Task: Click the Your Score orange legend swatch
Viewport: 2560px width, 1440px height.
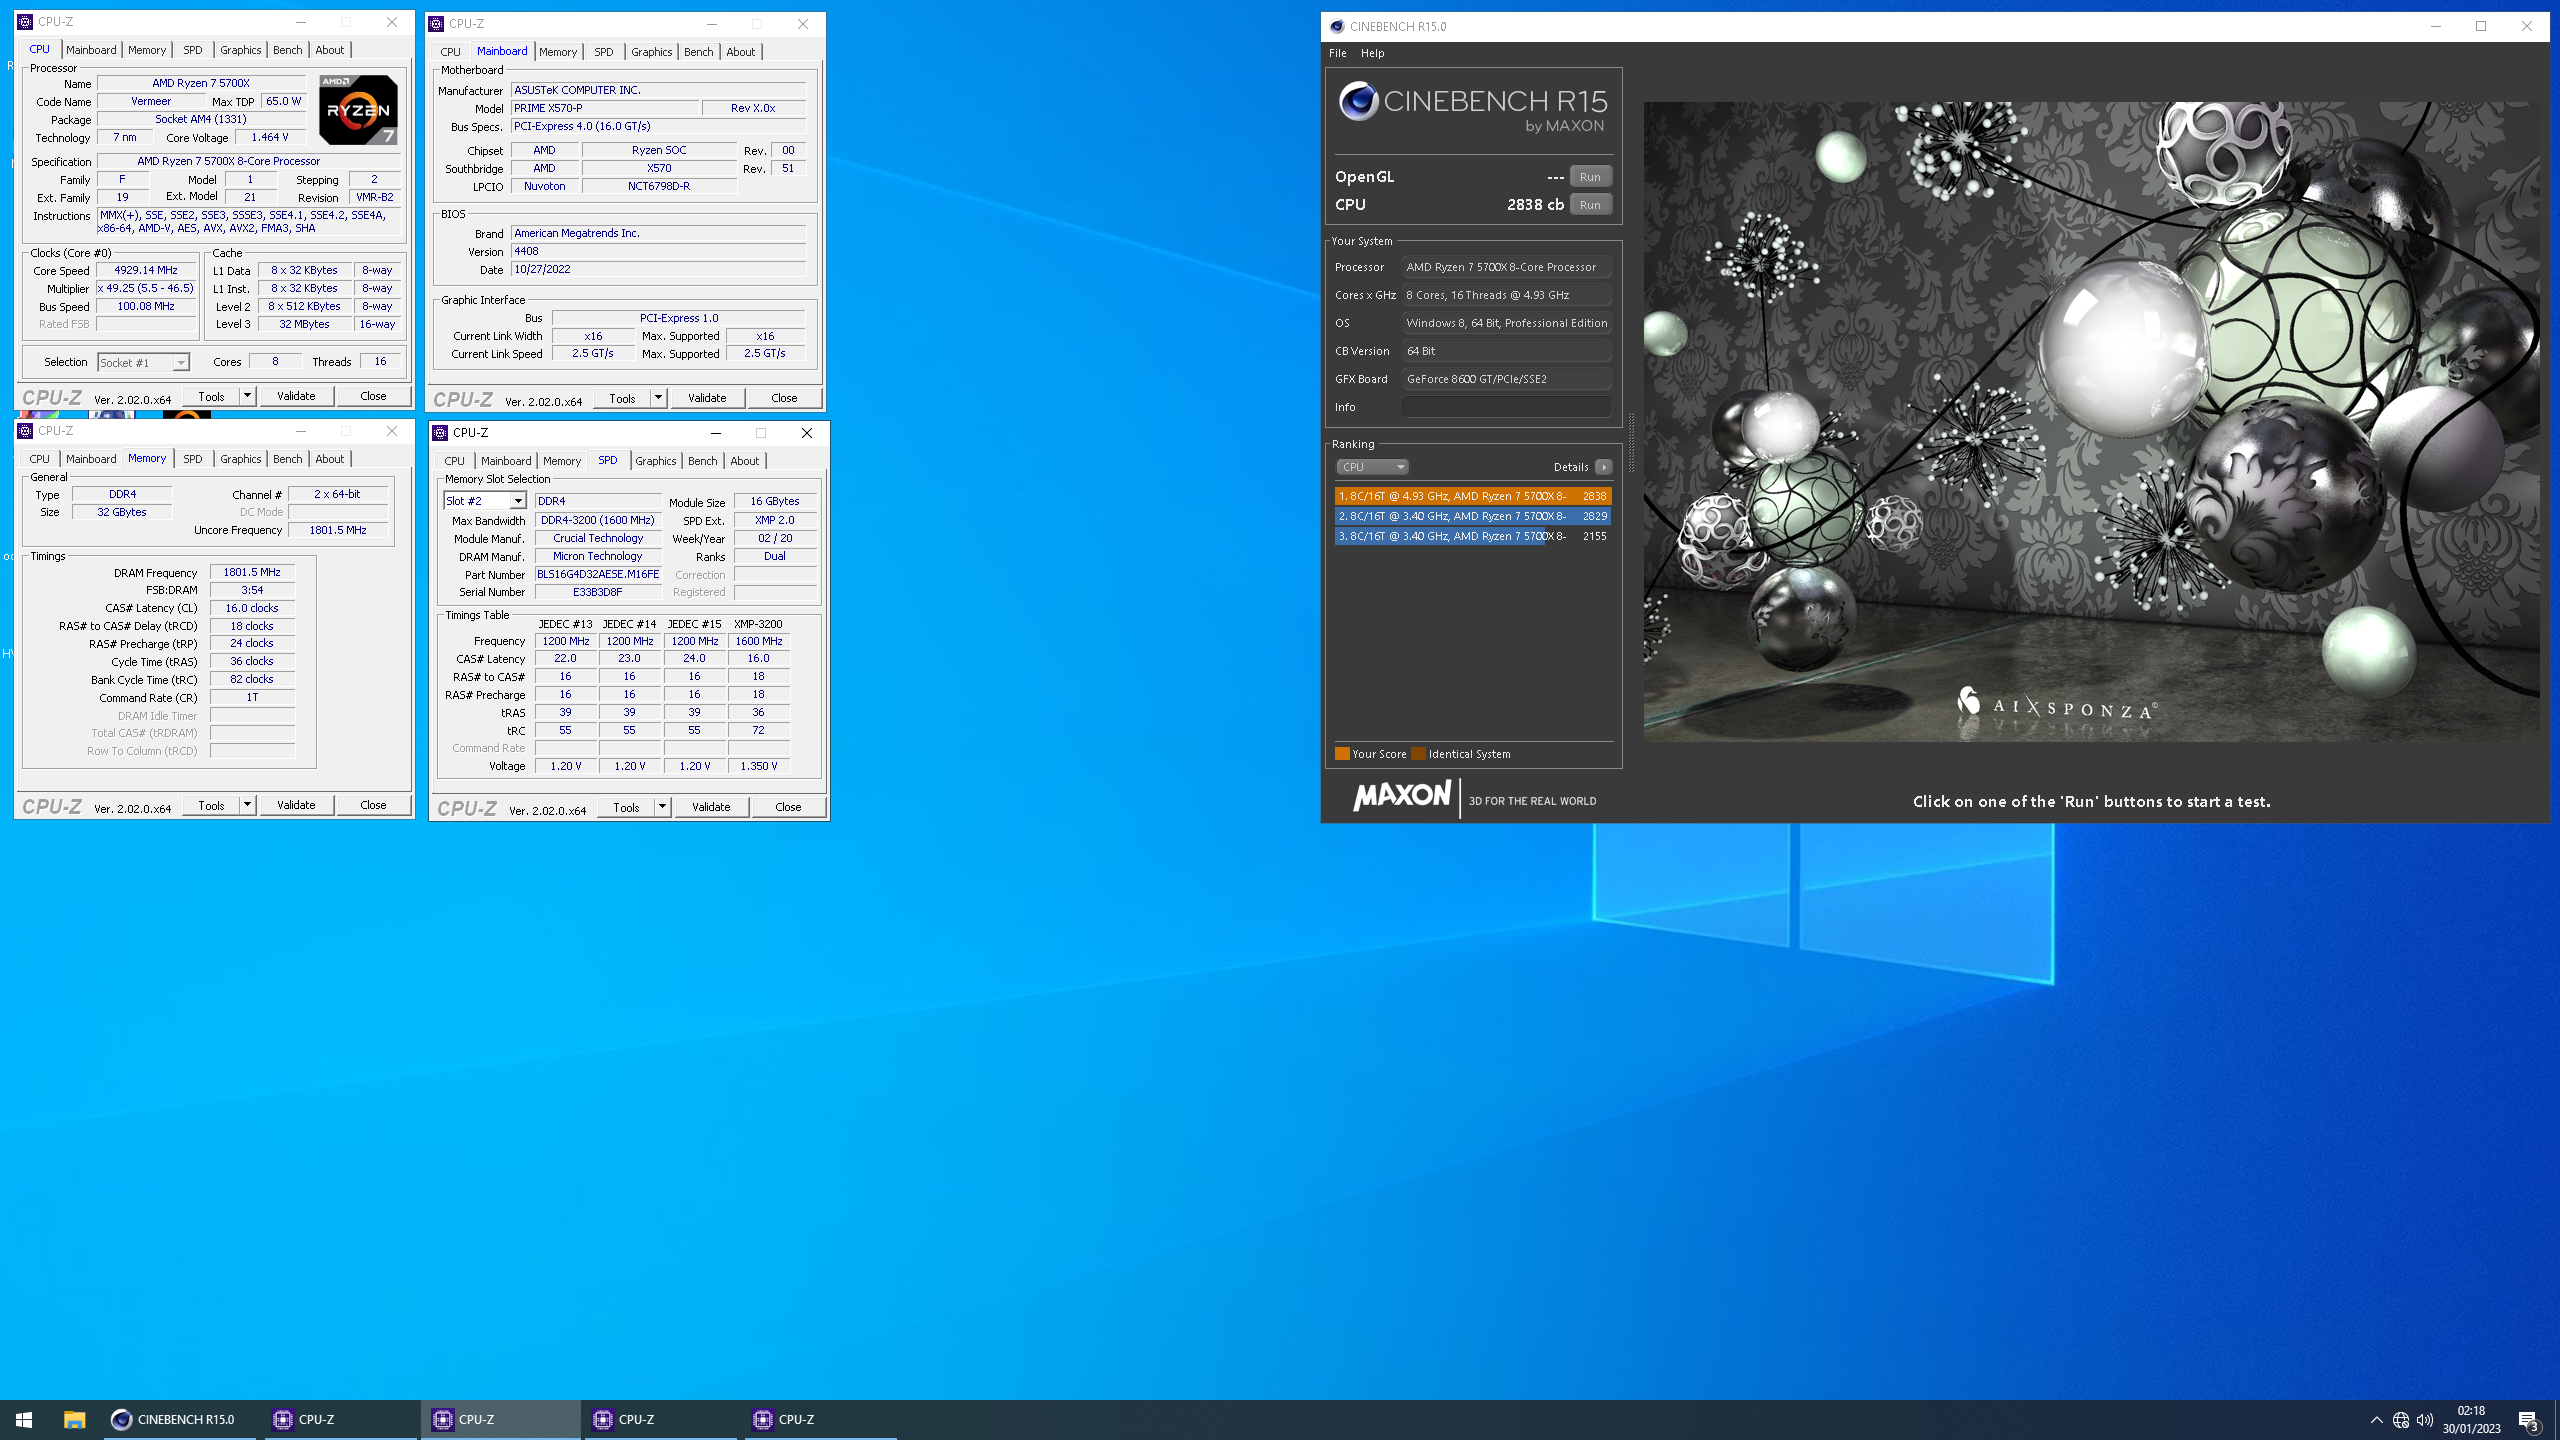Action: coord(1342,754)
